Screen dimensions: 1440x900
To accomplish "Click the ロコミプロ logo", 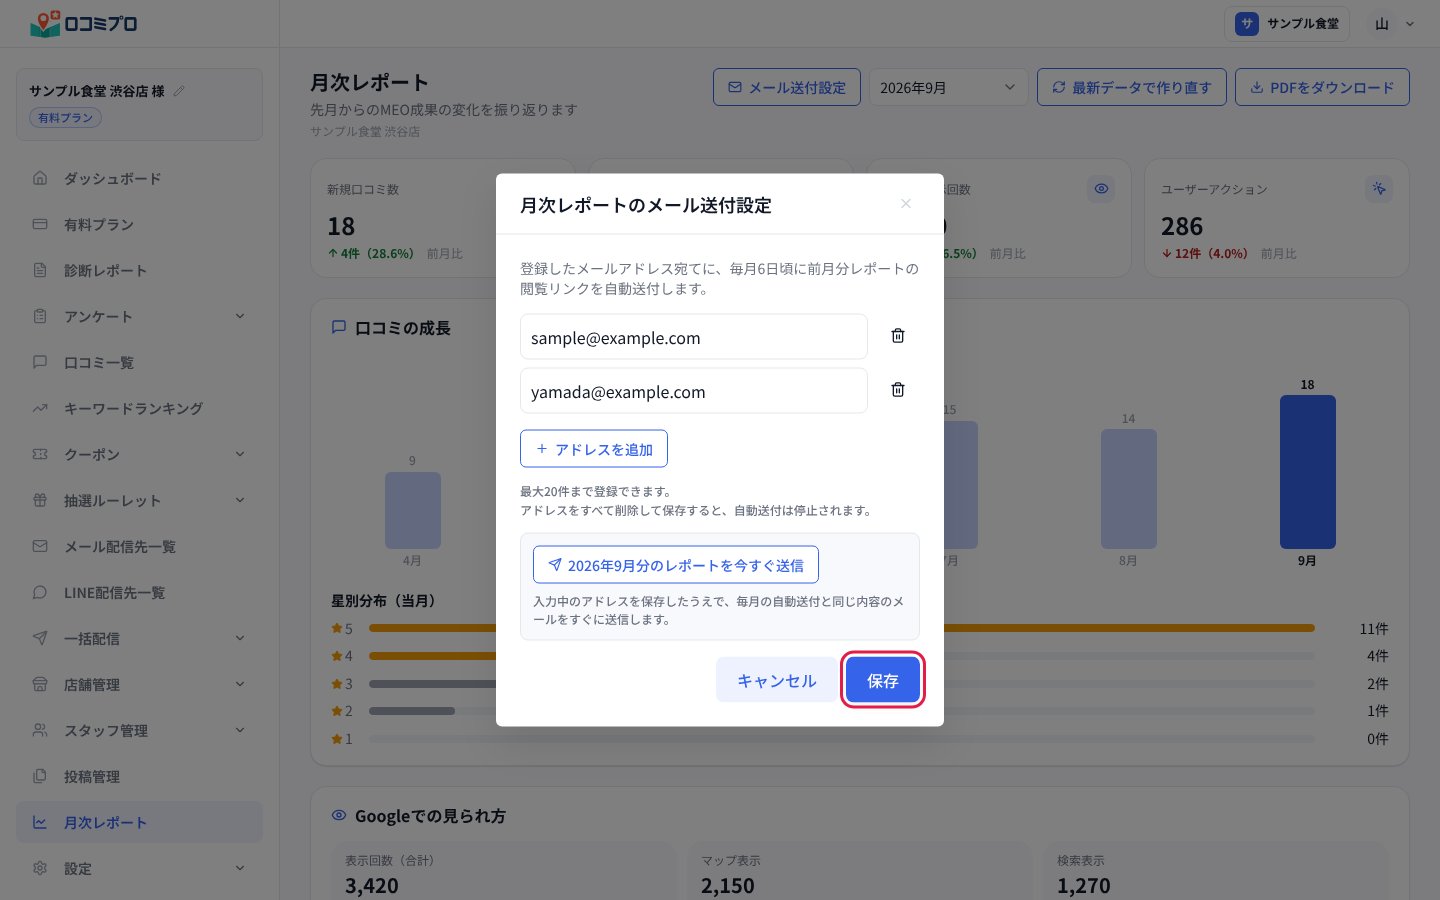I will (84, 23).
